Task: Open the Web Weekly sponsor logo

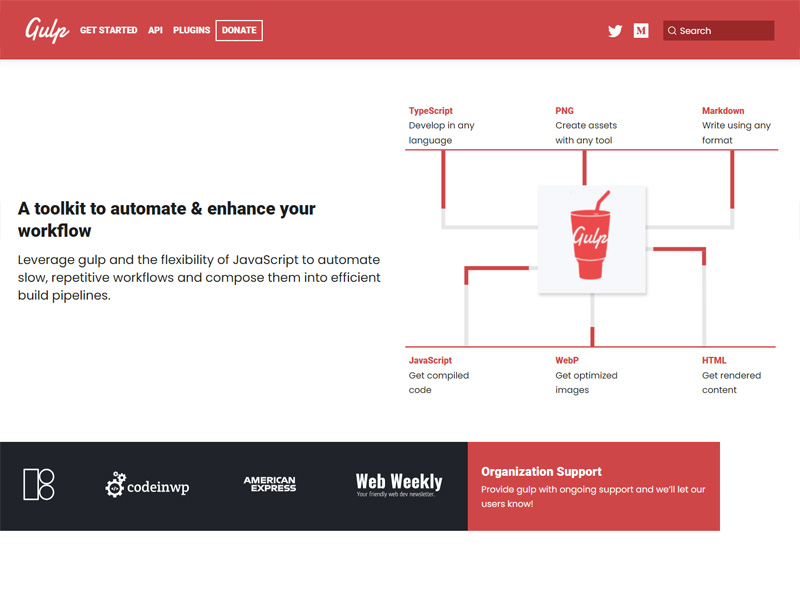Action: coord(398,485)
